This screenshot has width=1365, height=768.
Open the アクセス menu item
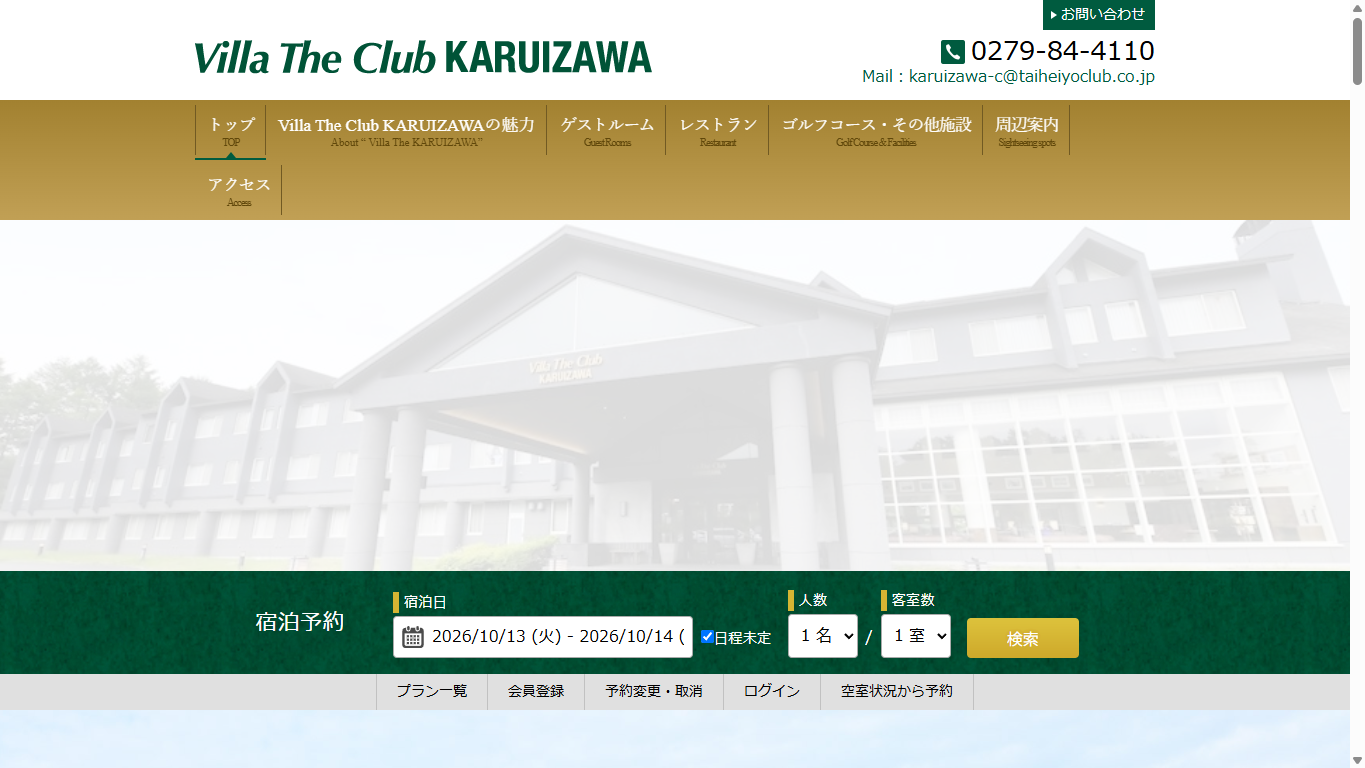coord(239,190)
